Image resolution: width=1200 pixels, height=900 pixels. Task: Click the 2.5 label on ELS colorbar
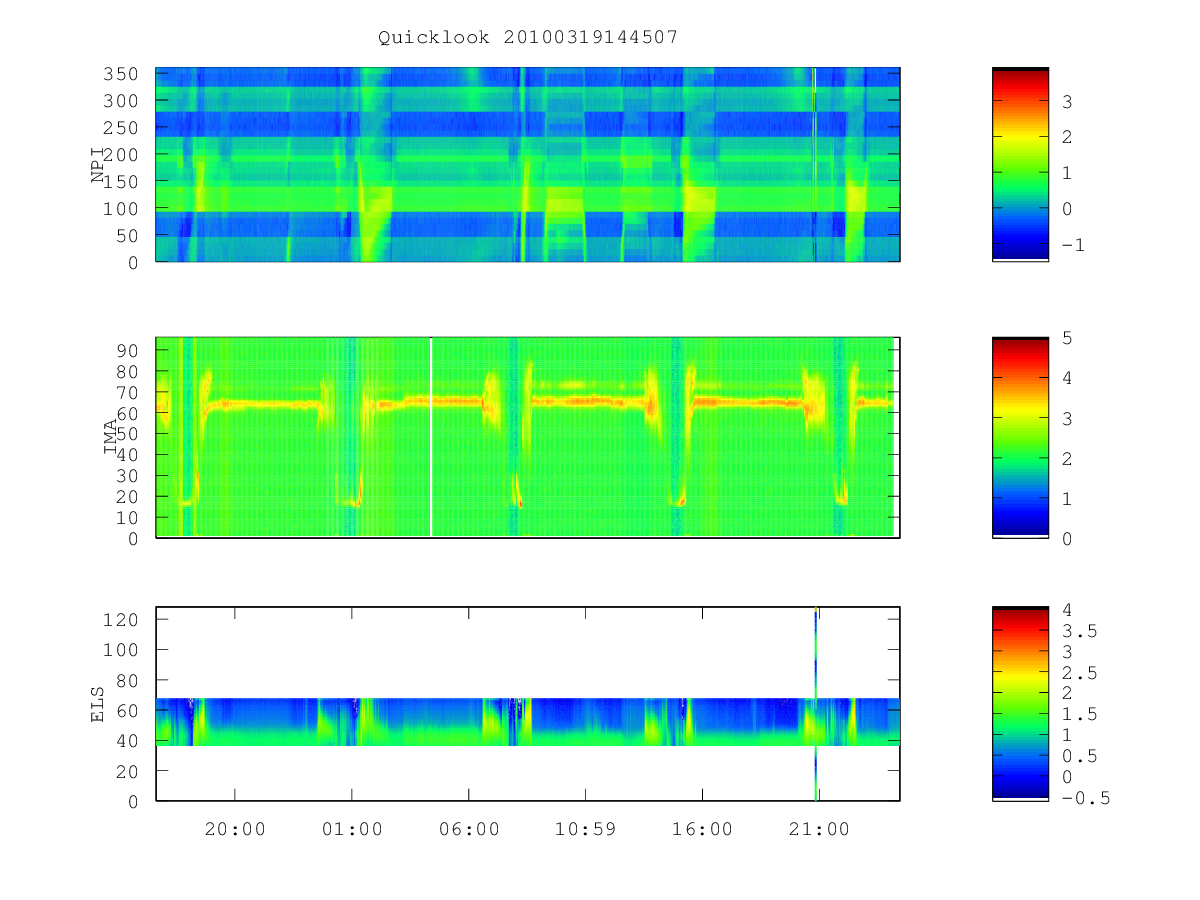coord(1079,673)
